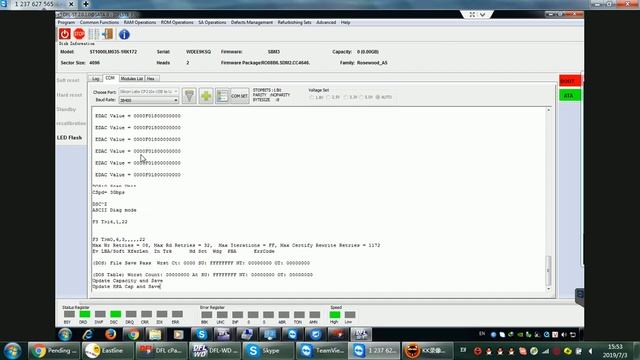This screenshot has width=640, height=360.
Task: Open DFL-WD in the local taskbar
Action: [x=214, y=351]
